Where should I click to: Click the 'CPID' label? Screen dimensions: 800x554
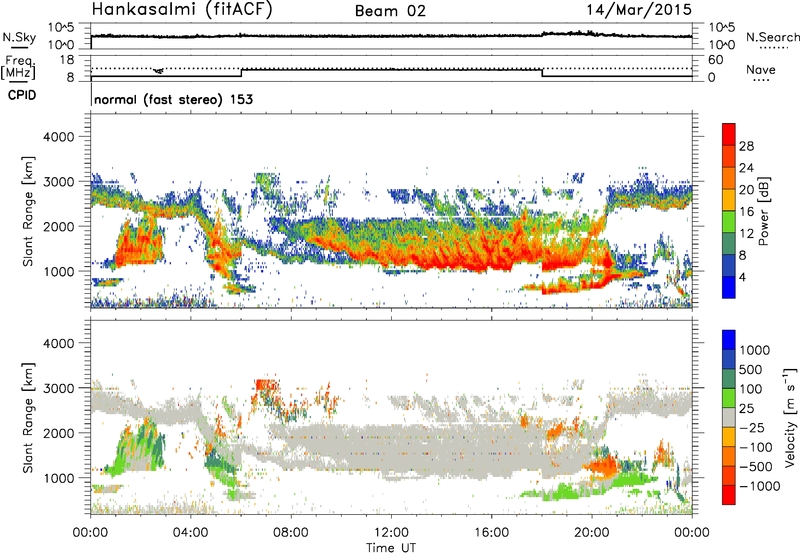click(22, 95)
